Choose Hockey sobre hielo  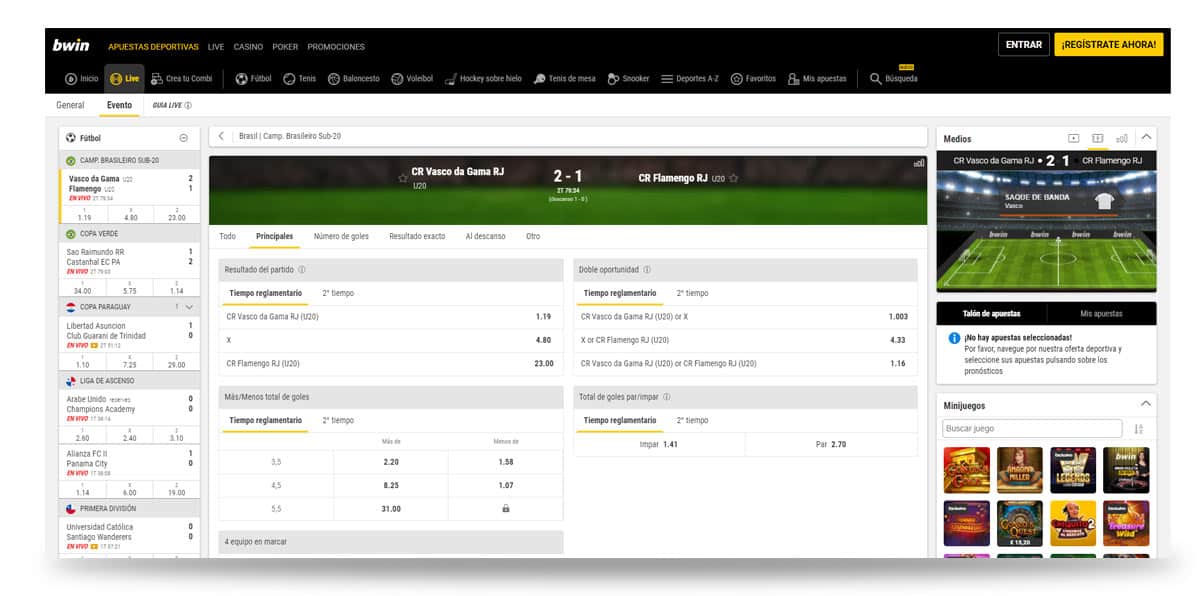(x=483, y=78)
